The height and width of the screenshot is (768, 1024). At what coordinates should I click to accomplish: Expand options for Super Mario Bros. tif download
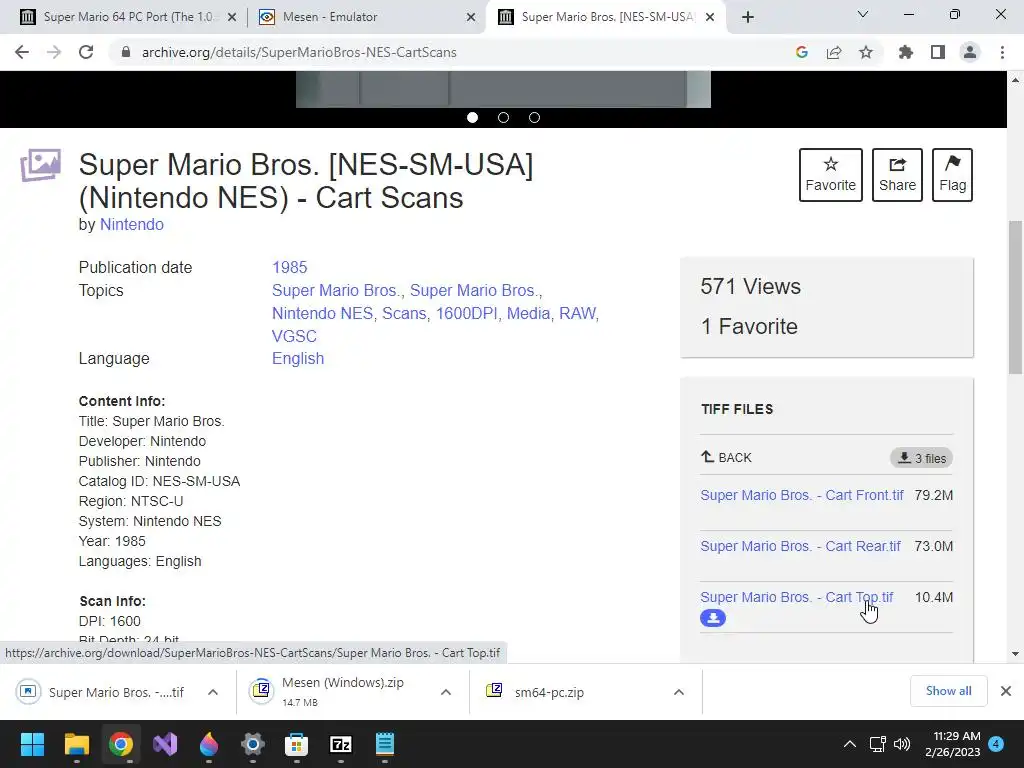[213, 692]
